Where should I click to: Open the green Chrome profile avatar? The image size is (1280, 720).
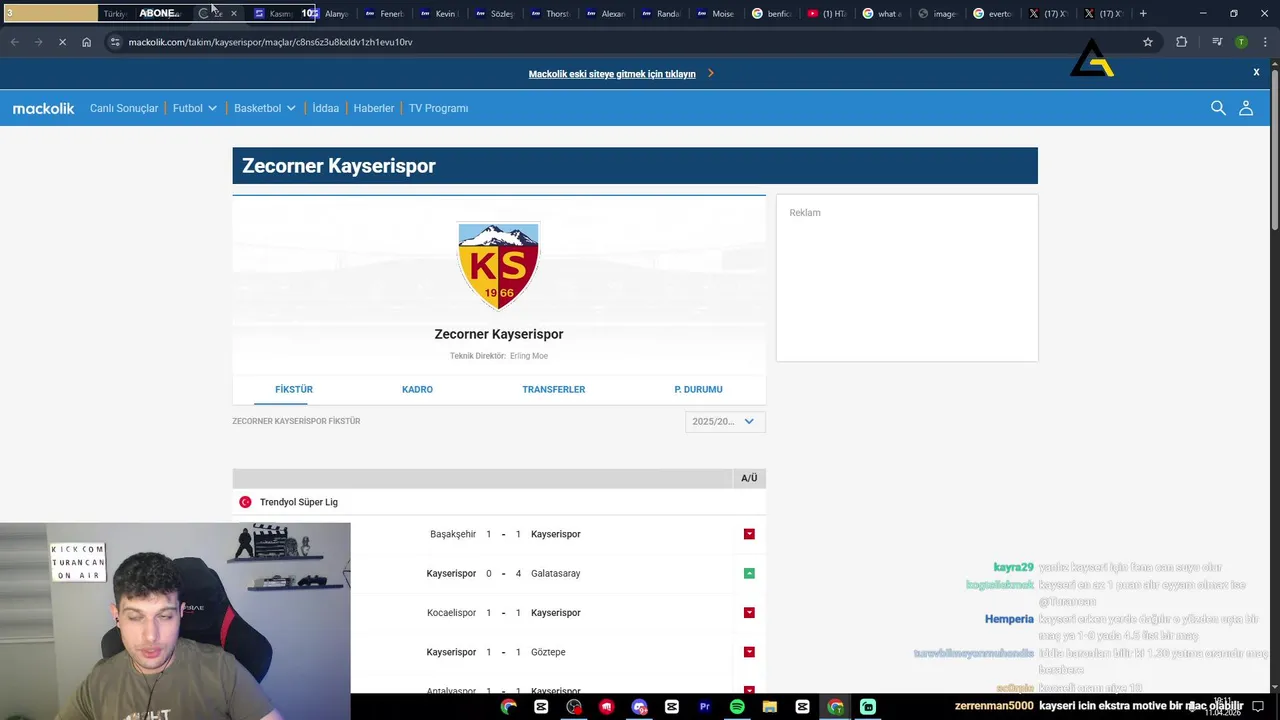[x=1241, y=42]
